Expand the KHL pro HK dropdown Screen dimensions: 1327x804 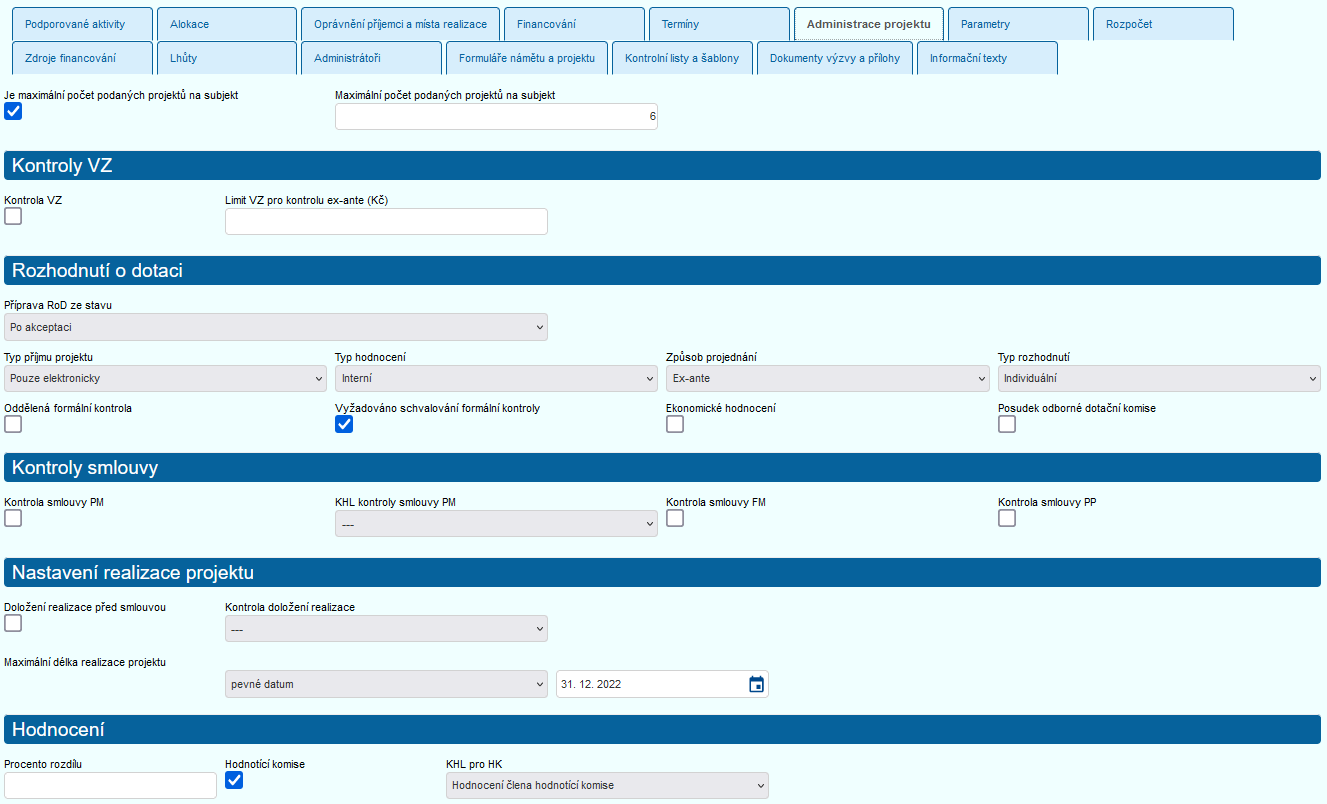(x=607, y=785)
